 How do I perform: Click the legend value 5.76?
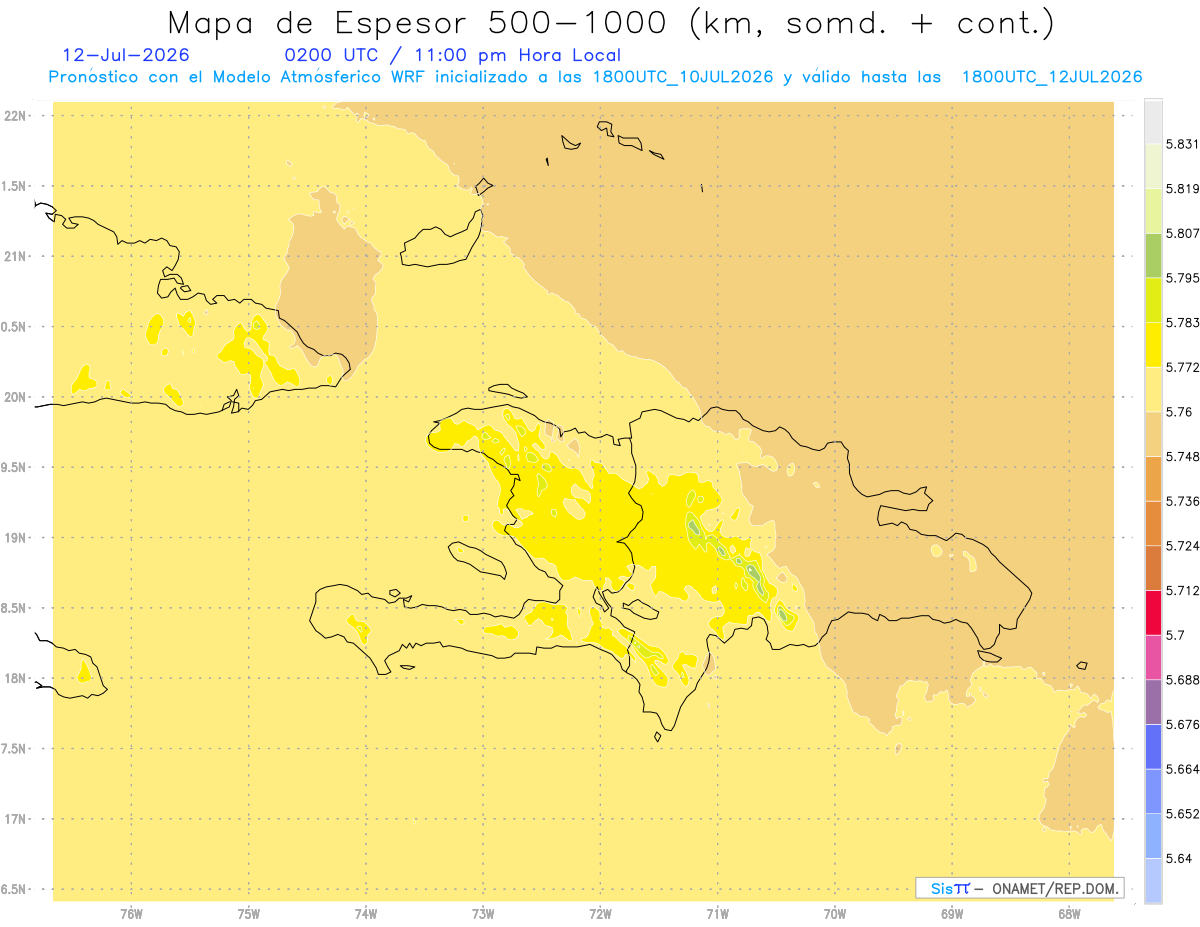click(x=1179, y=412)
